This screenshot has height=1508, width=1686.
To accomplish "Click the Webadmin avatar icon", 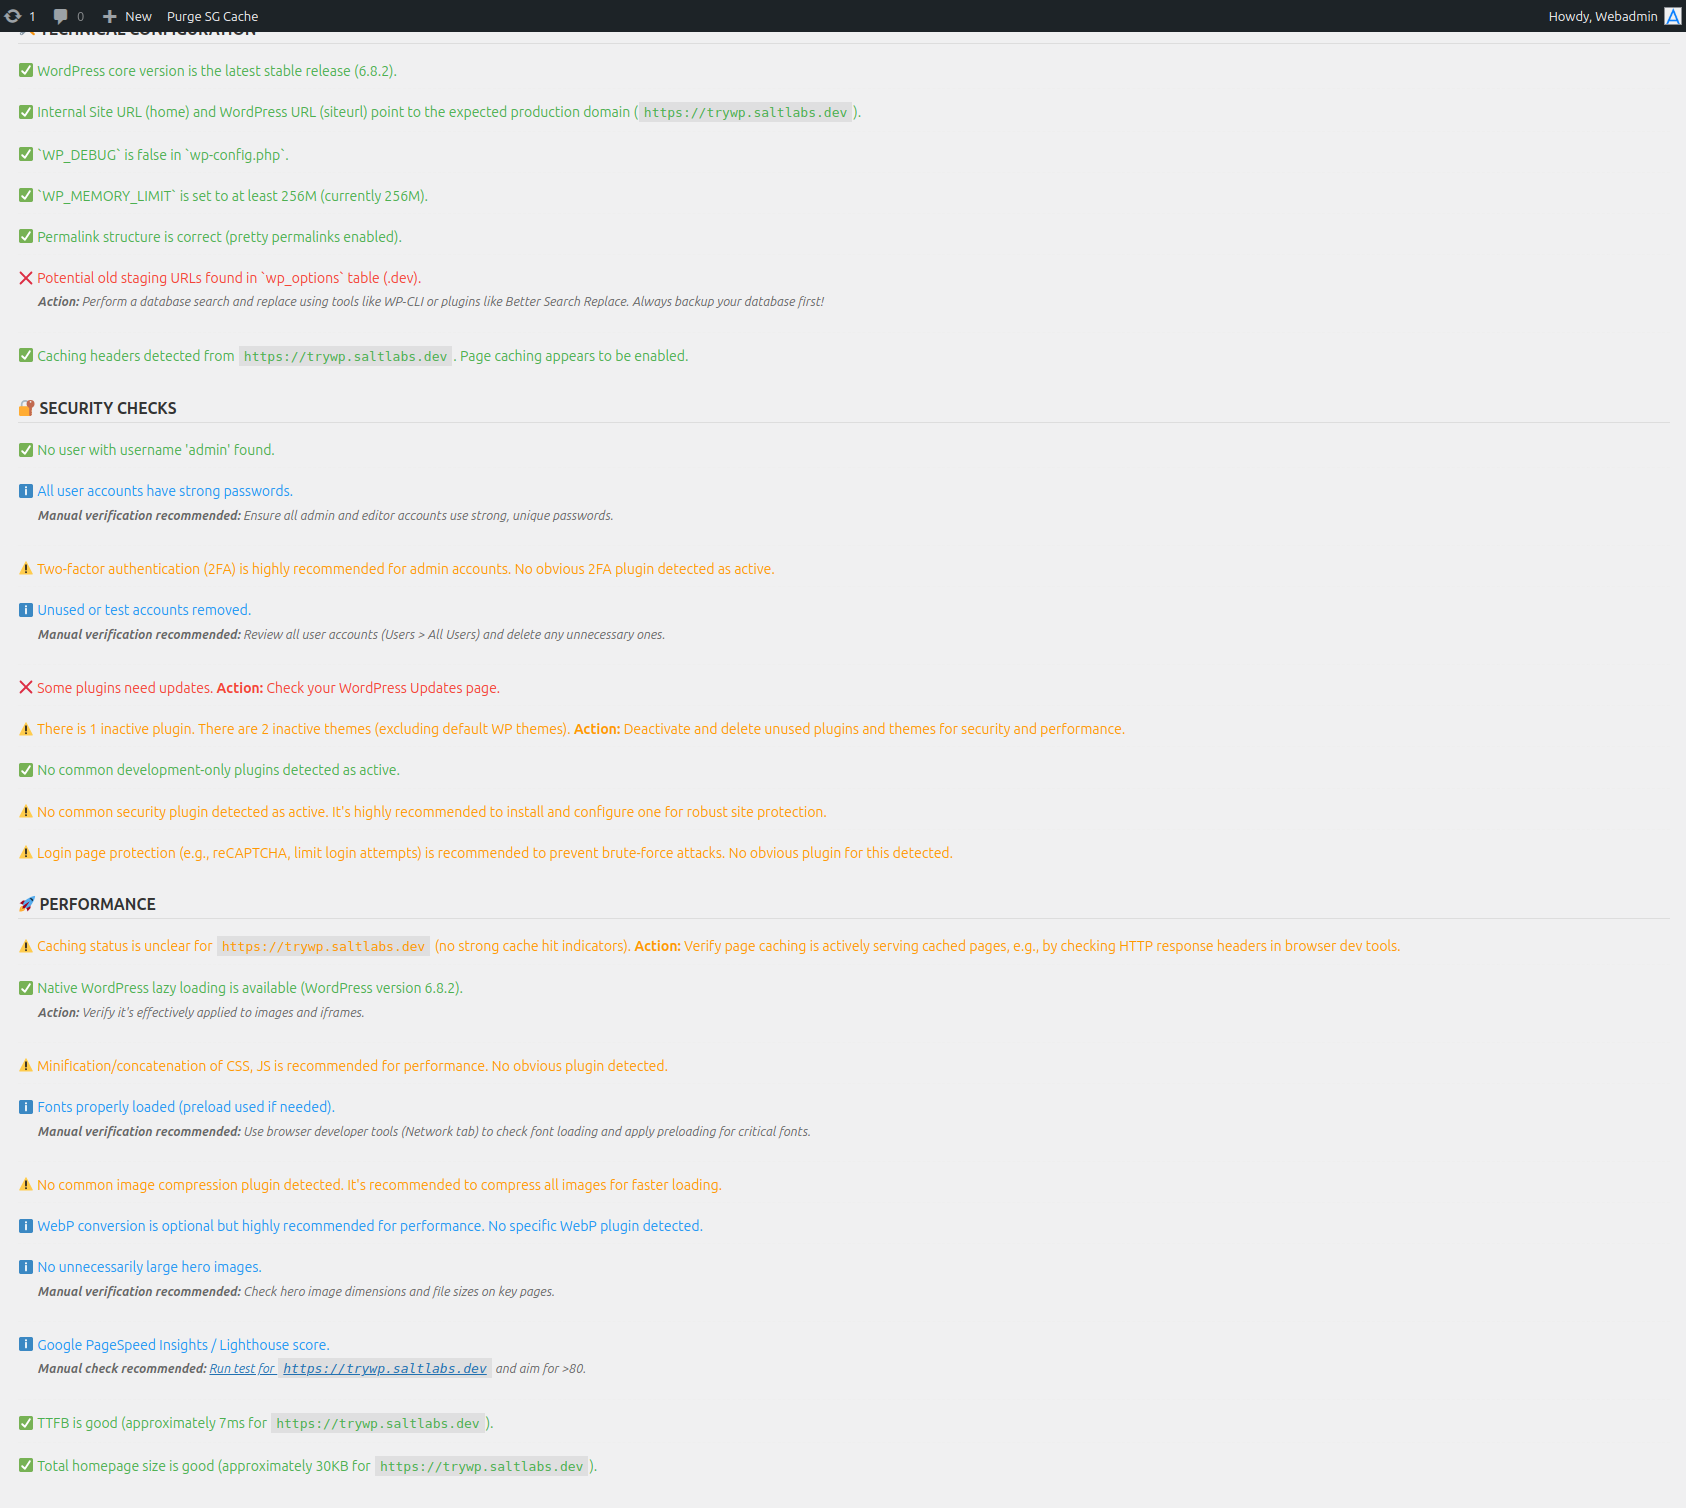I will [x=1672, y=16].
